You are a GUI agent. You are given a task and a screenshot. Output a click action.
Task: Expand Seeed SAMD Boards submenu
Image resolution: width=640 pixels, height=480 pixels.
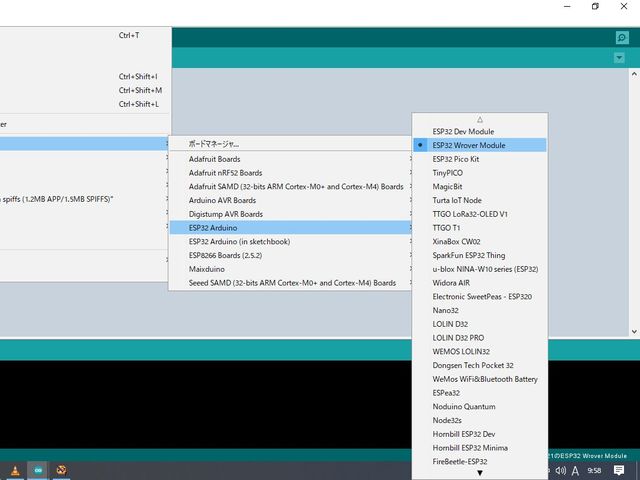click(290, 283)
